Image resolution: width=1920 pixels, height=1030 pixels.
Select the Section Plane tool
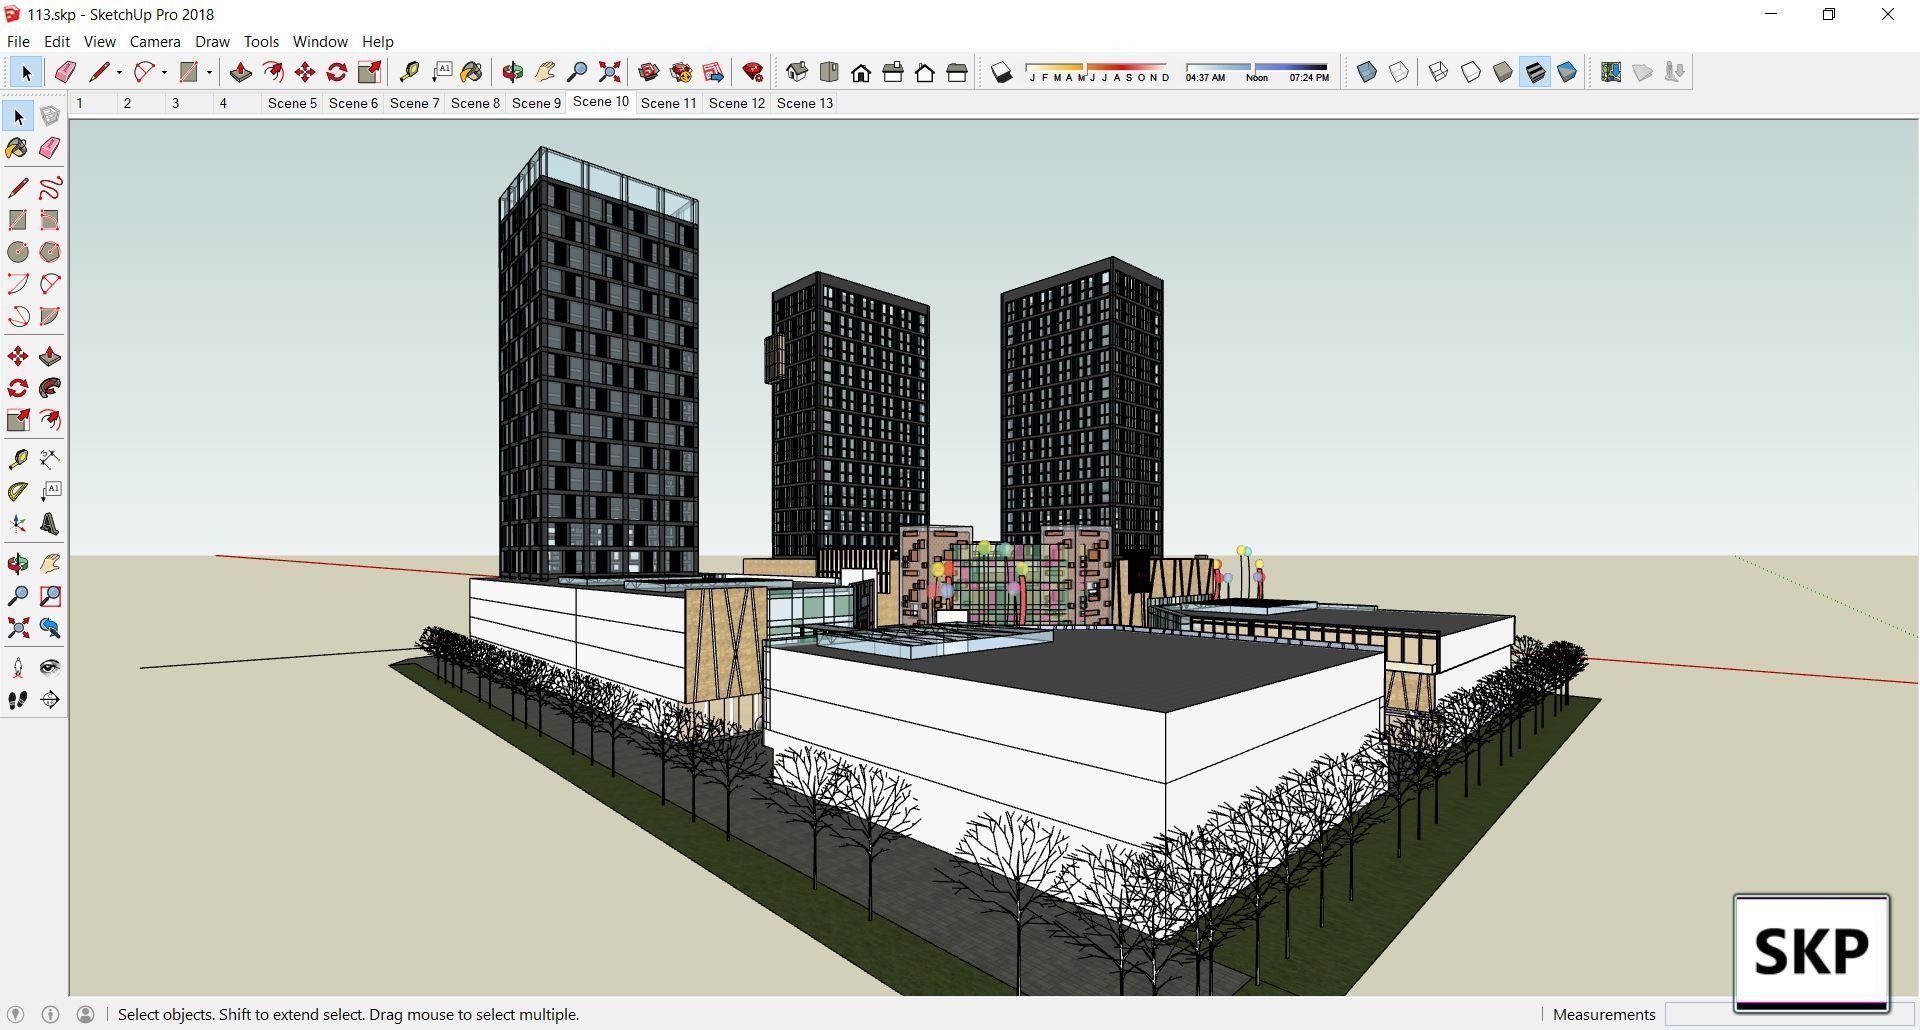tap(50, 700)
